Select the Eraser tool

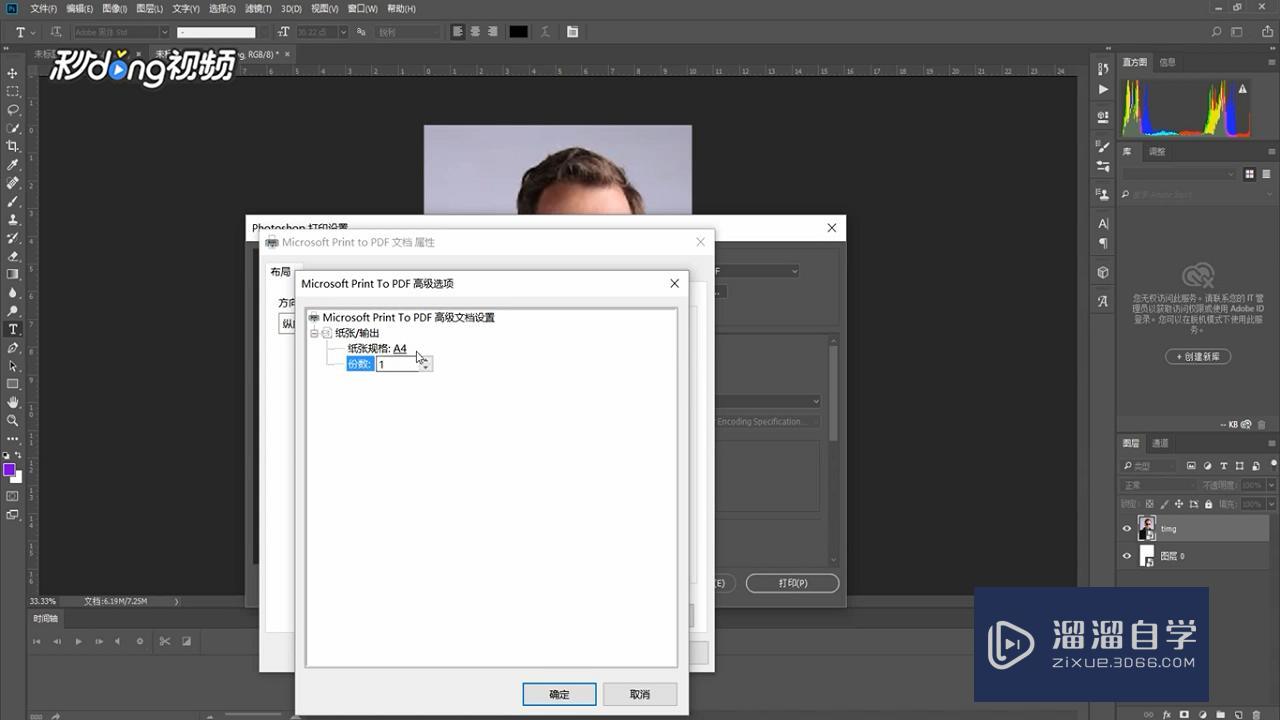click(13, 256)
